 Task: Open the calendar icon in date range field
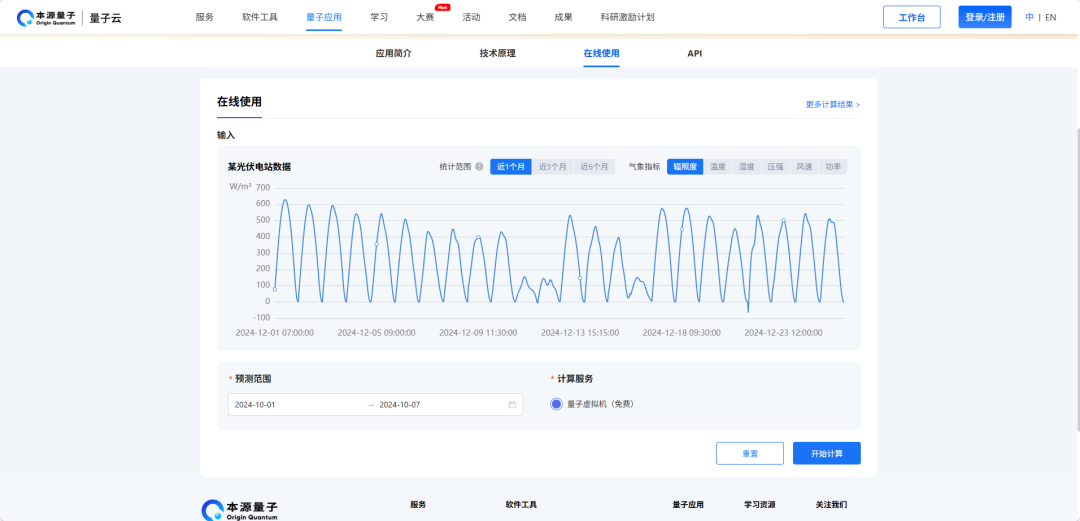pyautogui.click(x=512, y=405)
